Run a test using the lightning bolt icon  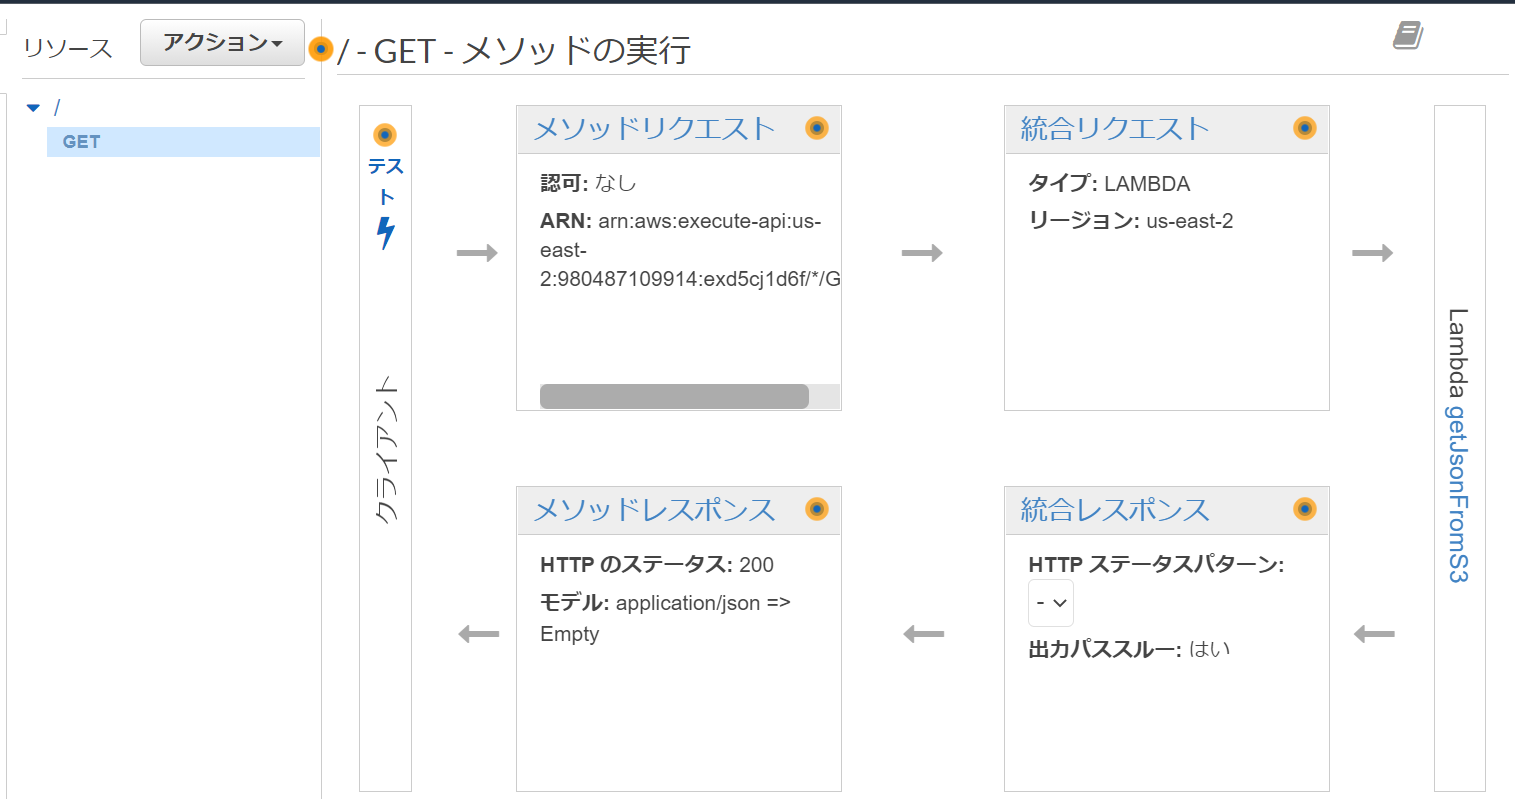click(x=386, y=232)
